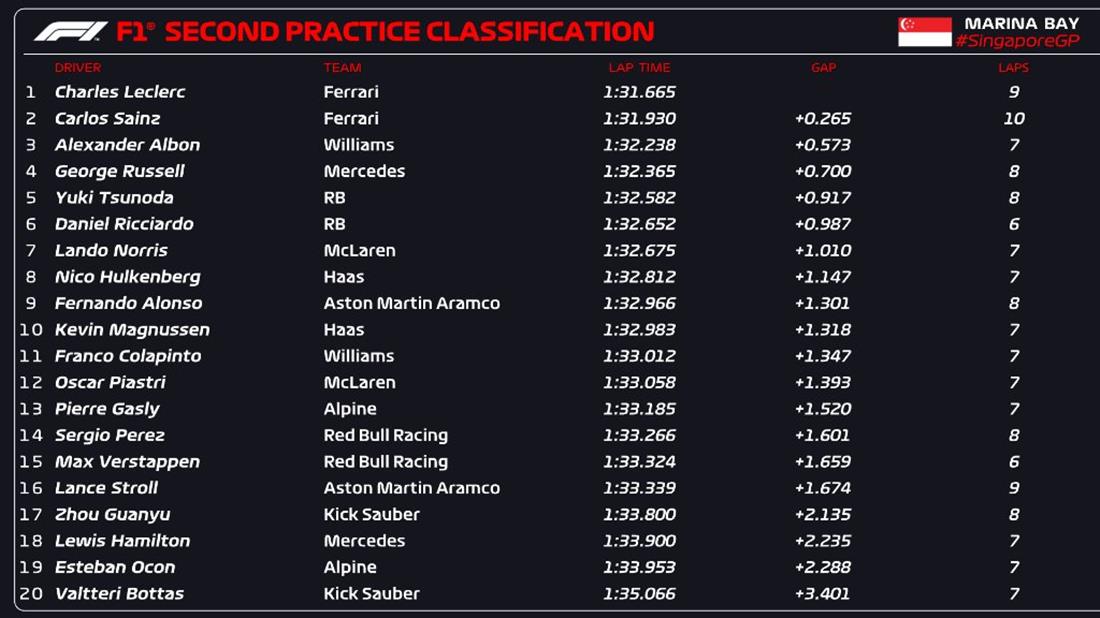Click the F1 logo icon
The image size is (1100, 618).
point(70,31)
